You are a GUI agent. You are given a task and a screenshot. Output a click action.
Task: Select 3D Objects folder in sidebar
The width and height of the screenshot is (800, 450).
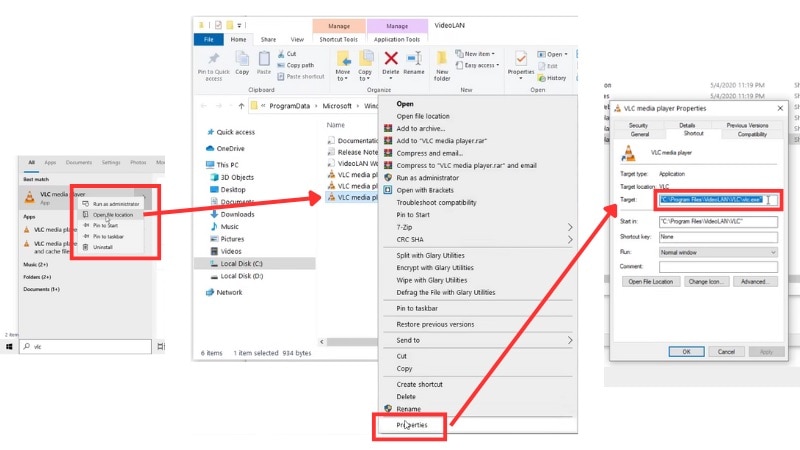[x=232, y=177]
